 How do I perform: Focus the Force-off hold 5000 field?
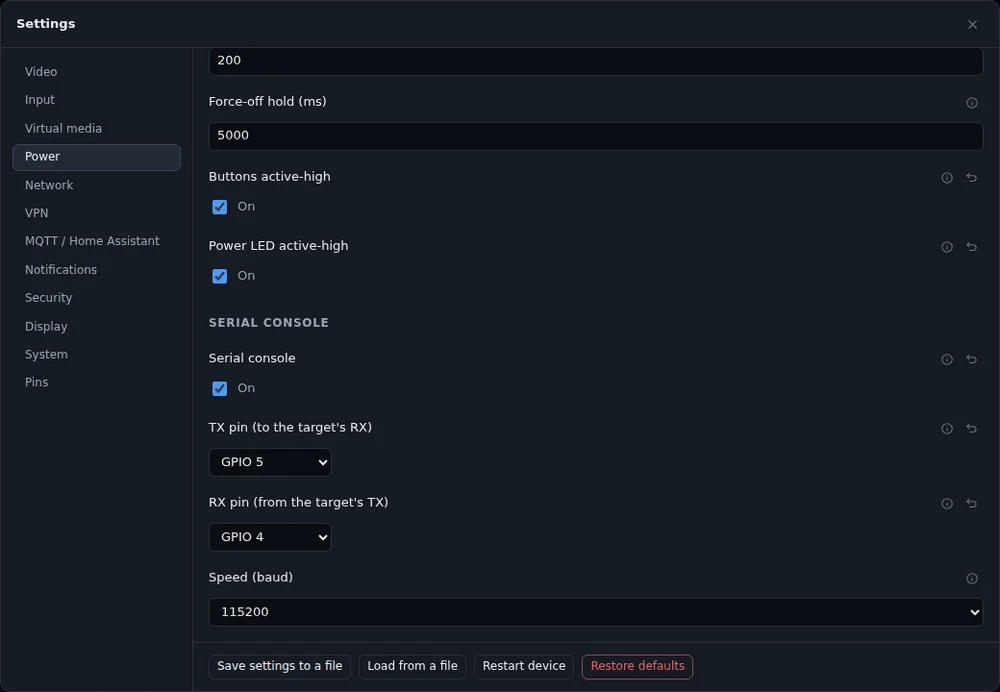pos(596,136)
